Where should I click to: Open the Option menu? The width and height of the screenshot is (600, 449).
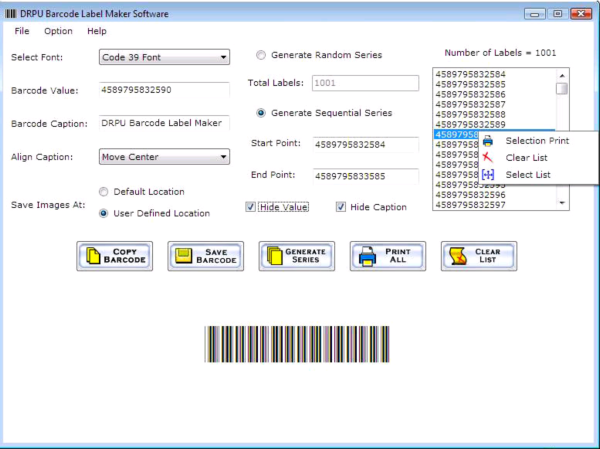click(x=58, y=31)
